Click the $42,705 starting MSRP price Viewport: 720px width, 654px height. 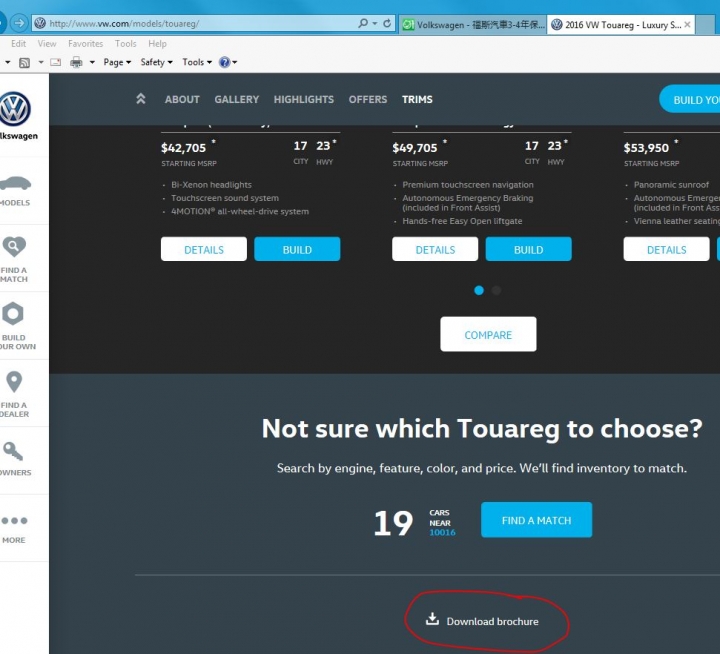coord(183,148)
